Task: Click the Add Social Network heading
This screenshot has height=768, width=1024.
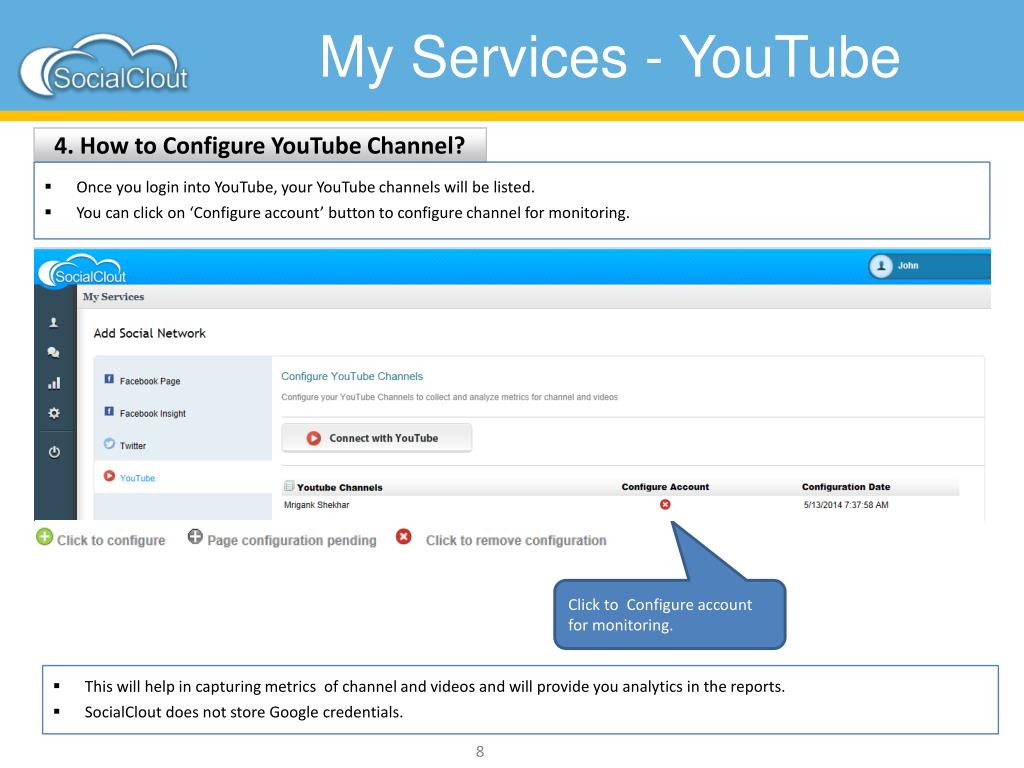Action: point(150,333)
